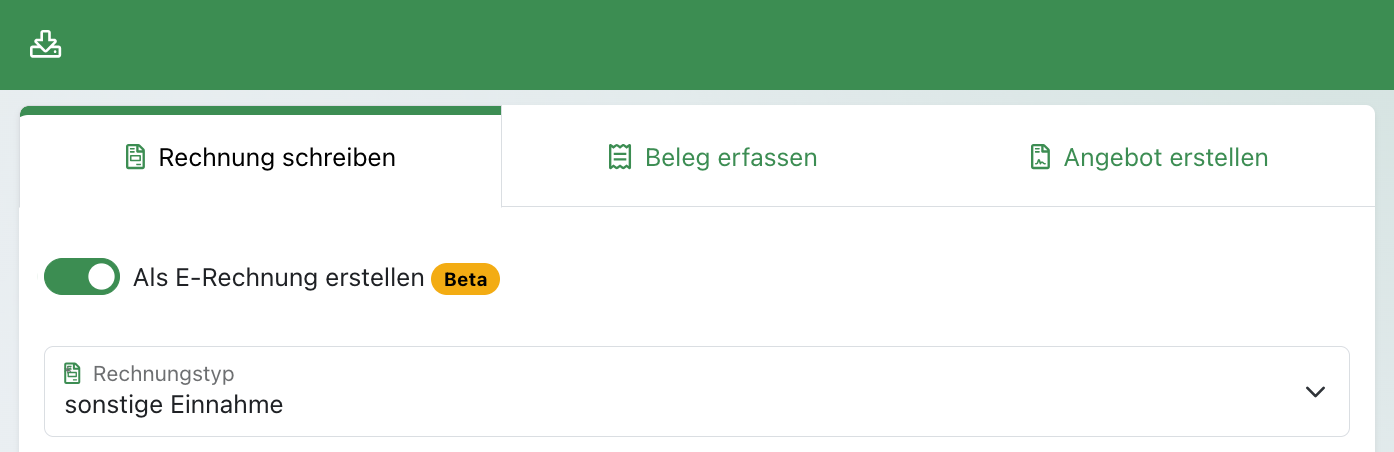Click the empty green header bar
Image resolution: width=1394 pixels, height=452 pixels.
700,45
